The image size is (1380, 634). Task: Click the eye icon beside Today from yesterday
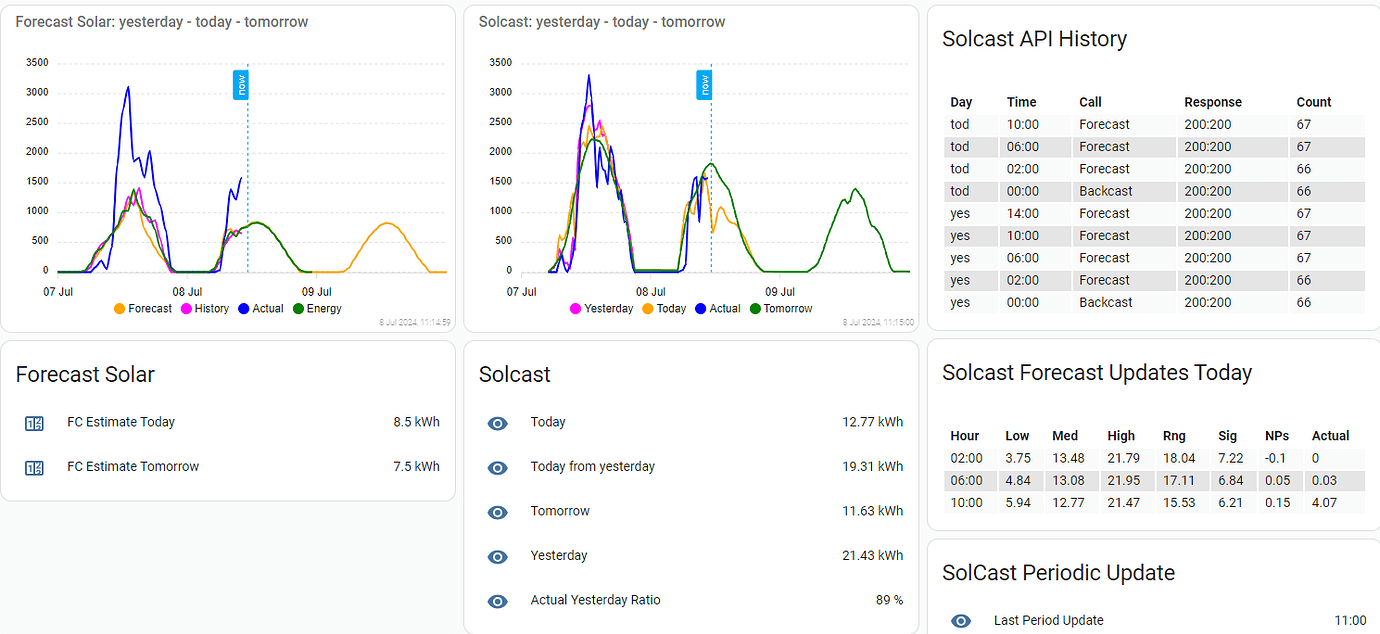(x=497, y=467)
